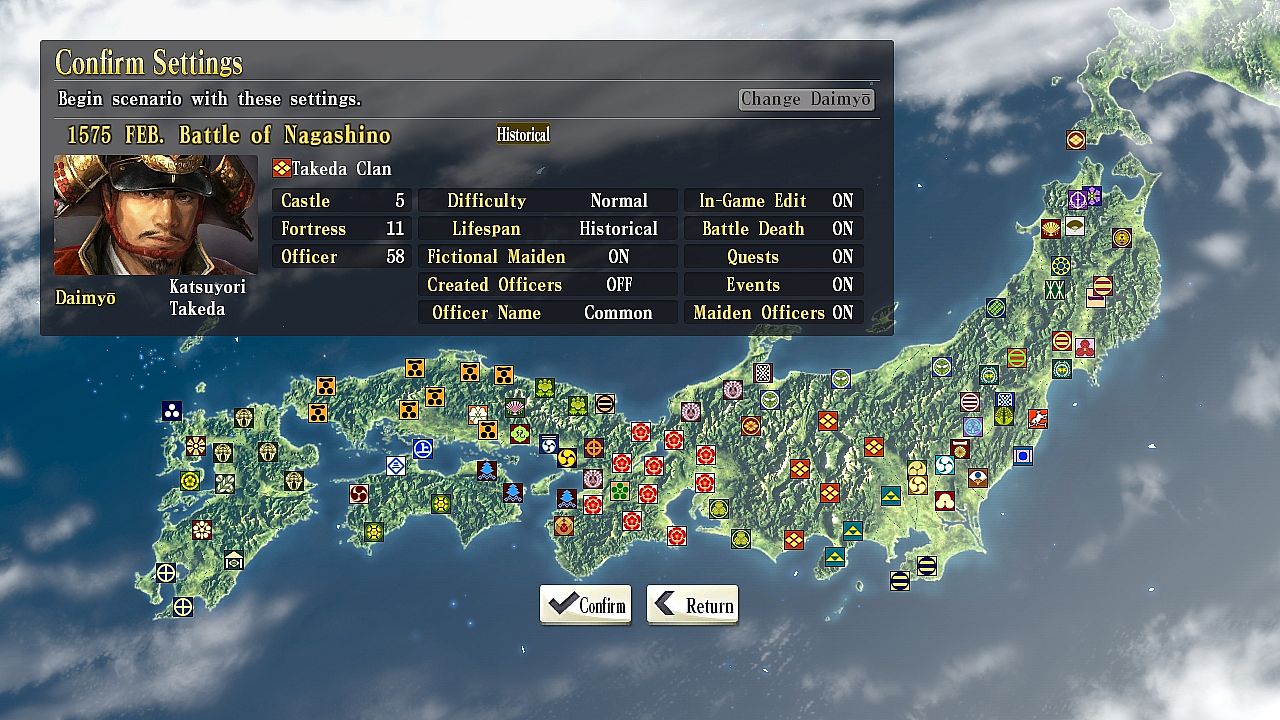Select the Officer 58 row

point(342,257)
